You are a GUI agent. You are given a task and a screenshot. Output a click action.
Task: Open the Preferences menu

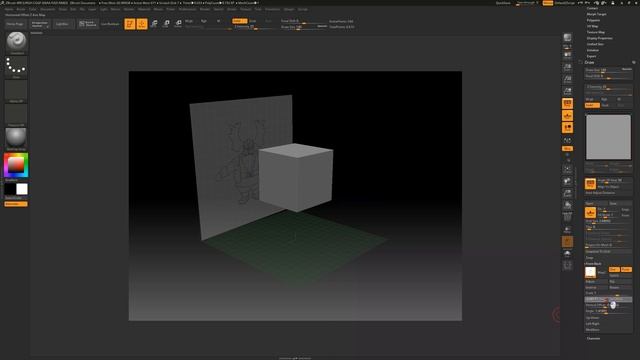187,9
